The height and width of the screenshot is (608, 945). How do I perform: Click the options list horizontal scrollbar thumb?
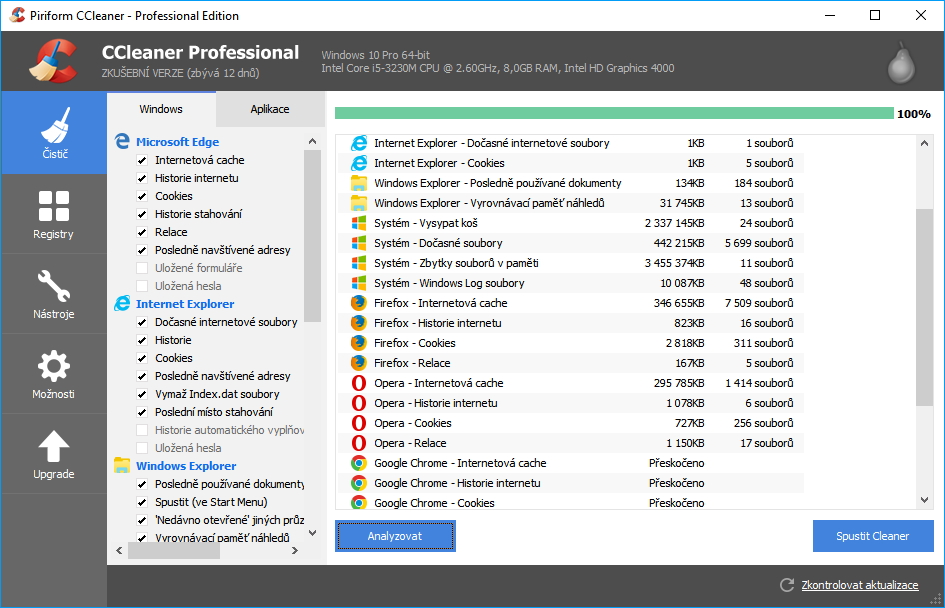tap(174, 550)
